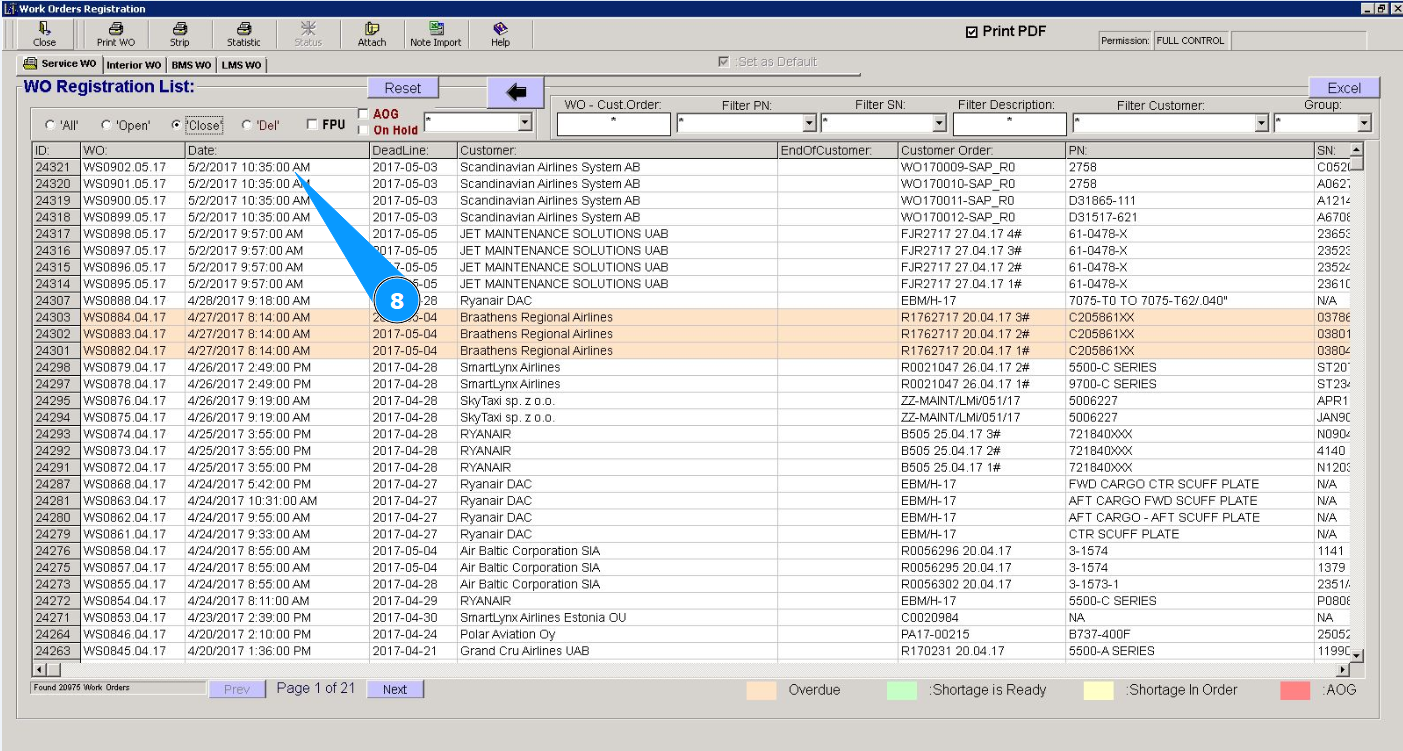
Task: Click the horizontal scrollbar left arrow
Action: tap(41, 669)
